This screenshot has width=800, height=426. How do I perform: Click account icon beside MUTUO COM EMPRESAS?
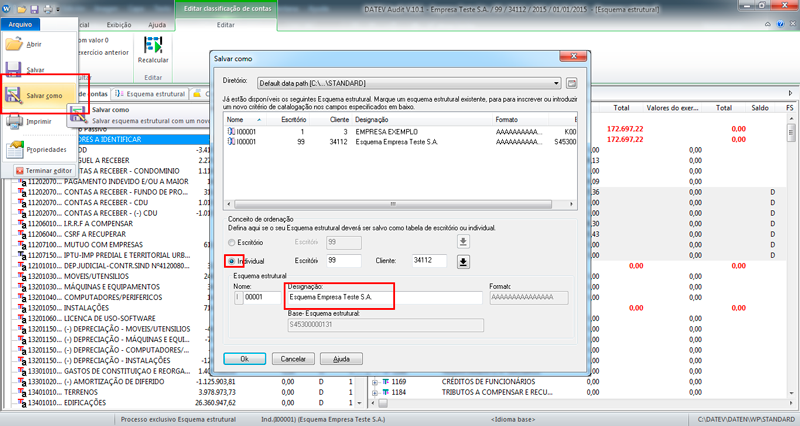pos(22,245)
